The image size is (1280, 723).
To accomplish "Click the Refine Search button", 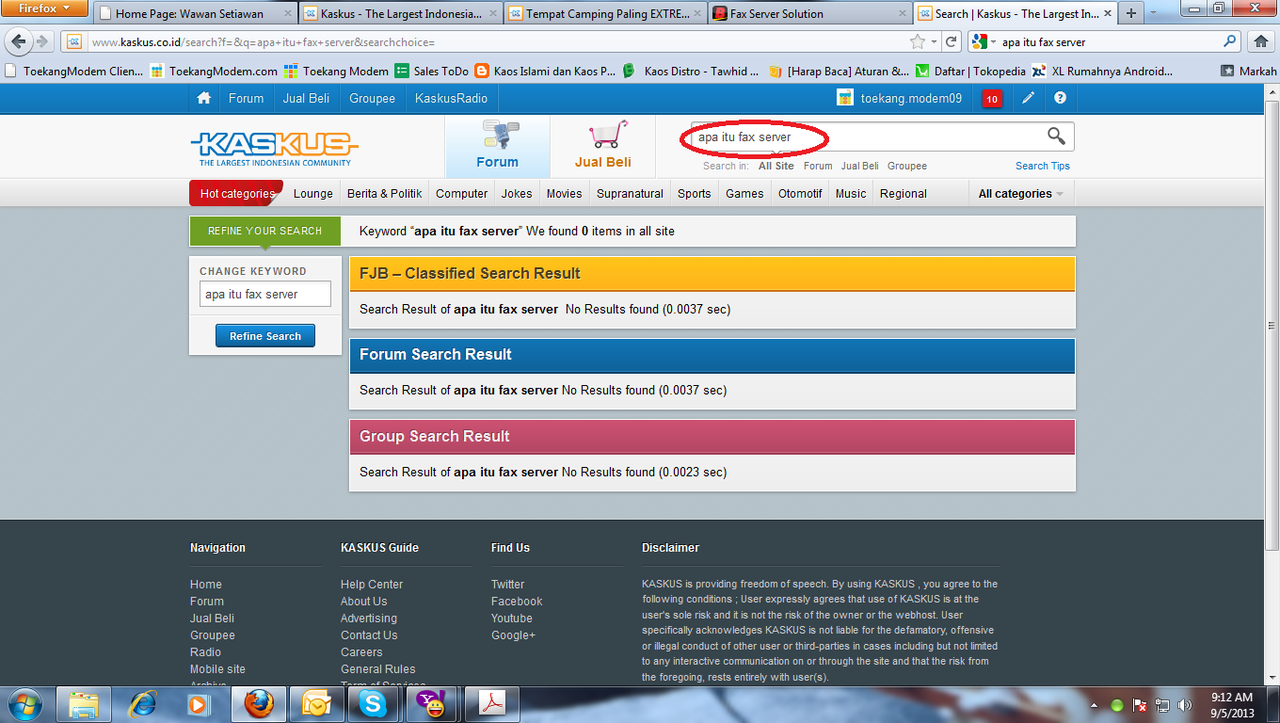I will (265, 336).
